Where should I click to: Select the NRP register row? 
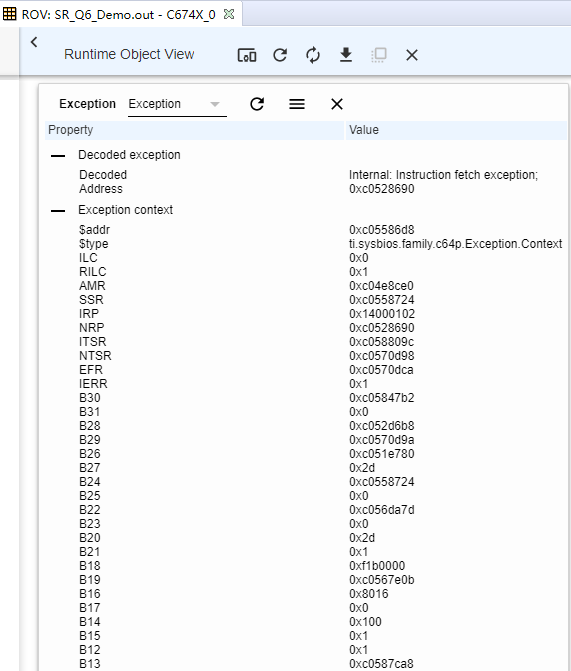coord(306,328)
